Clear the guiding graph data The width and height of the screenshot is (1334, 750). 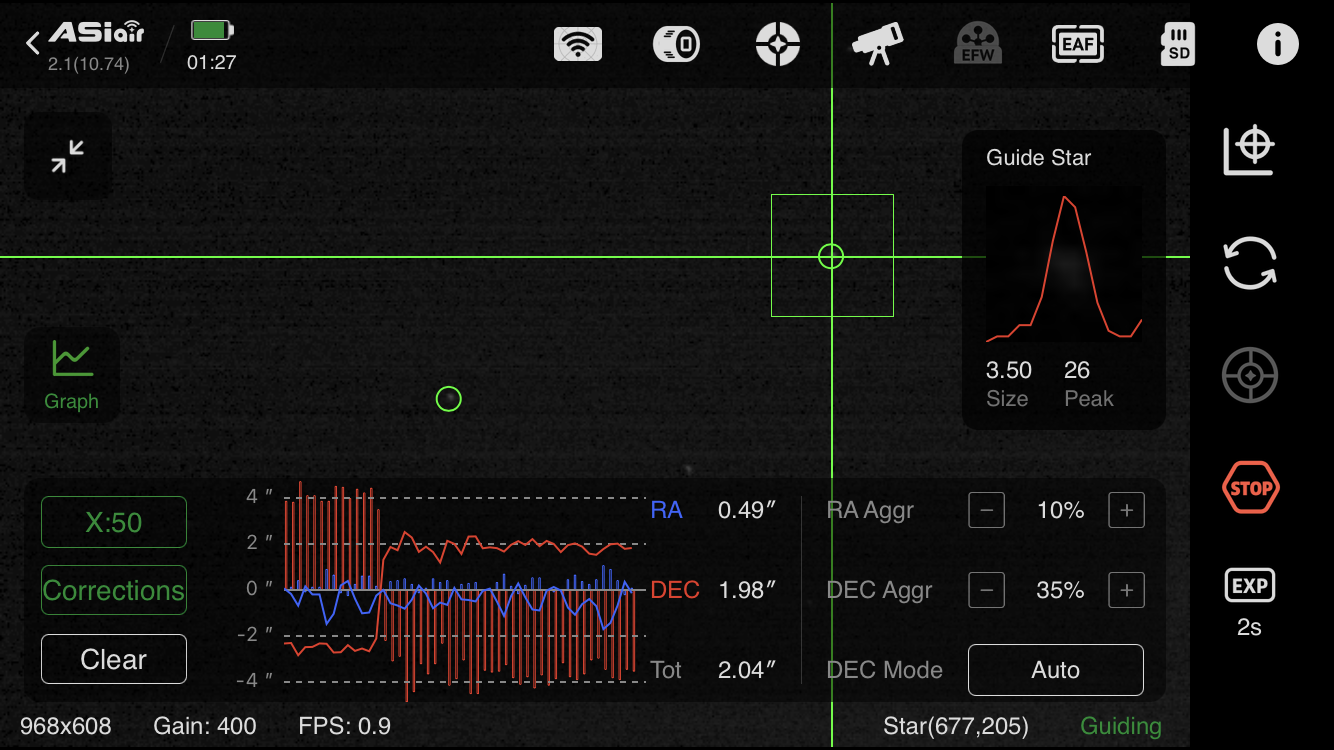(114, 659)
